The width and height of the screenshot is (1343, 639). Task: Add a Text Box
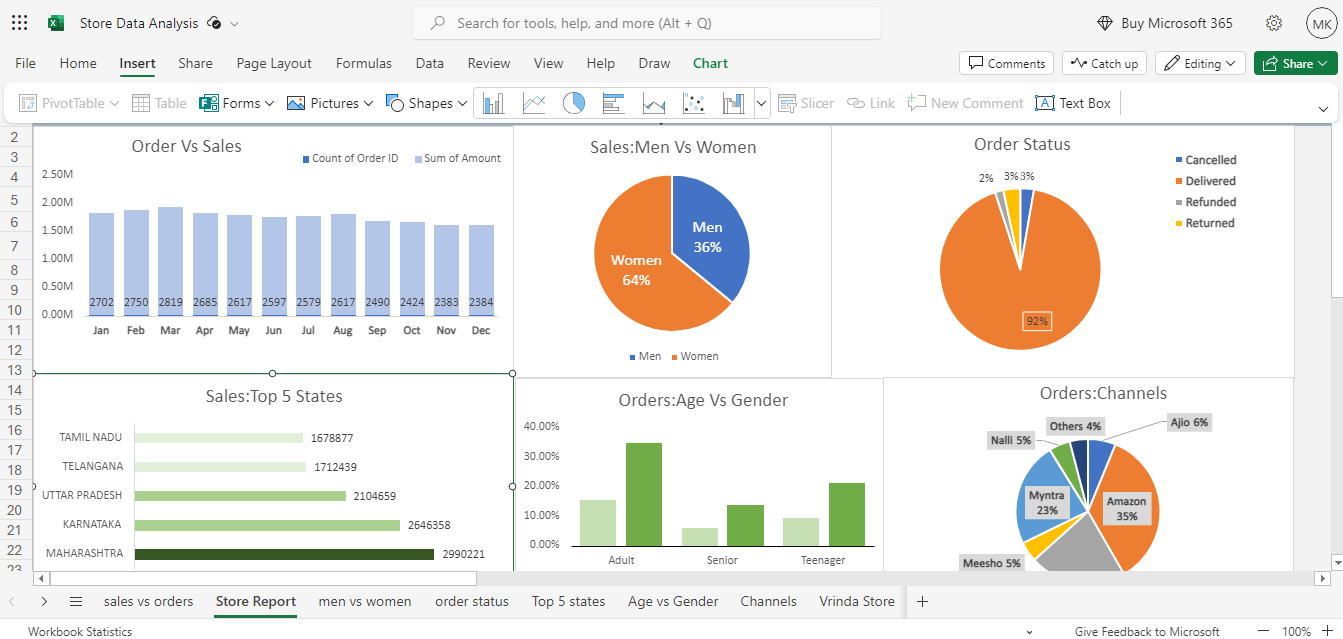pyautogui.click(x=1073, y=103)
